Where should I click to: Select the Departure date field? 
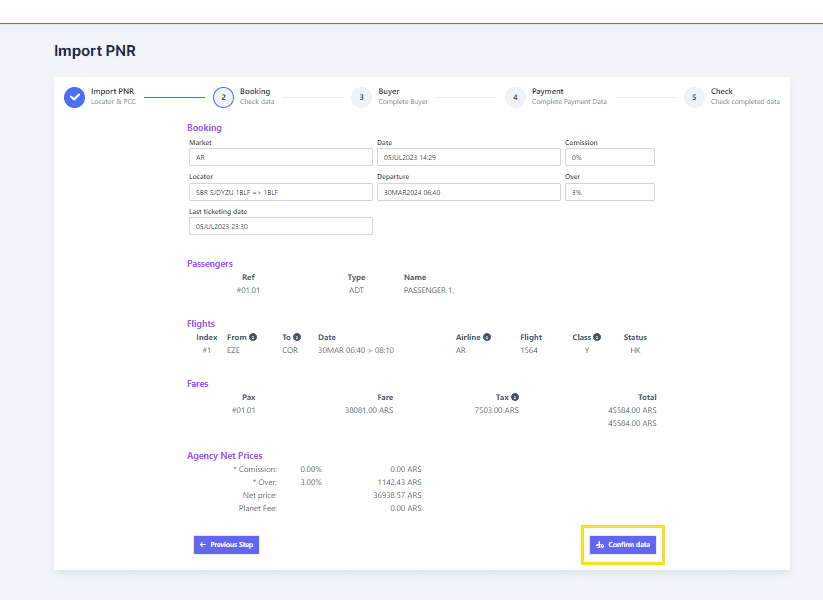pos(468,192)
